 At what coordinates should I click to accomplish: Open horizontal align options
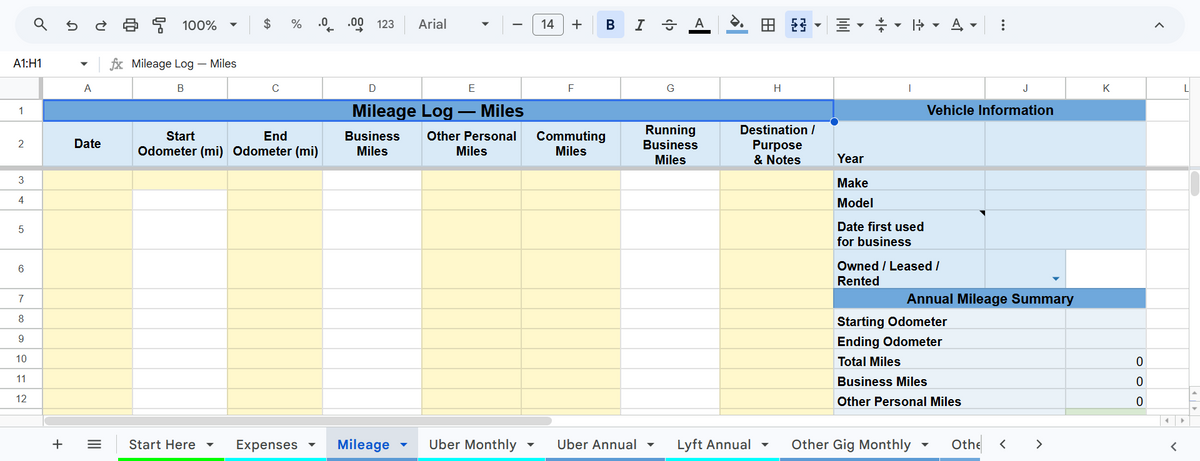coord(849,24)
